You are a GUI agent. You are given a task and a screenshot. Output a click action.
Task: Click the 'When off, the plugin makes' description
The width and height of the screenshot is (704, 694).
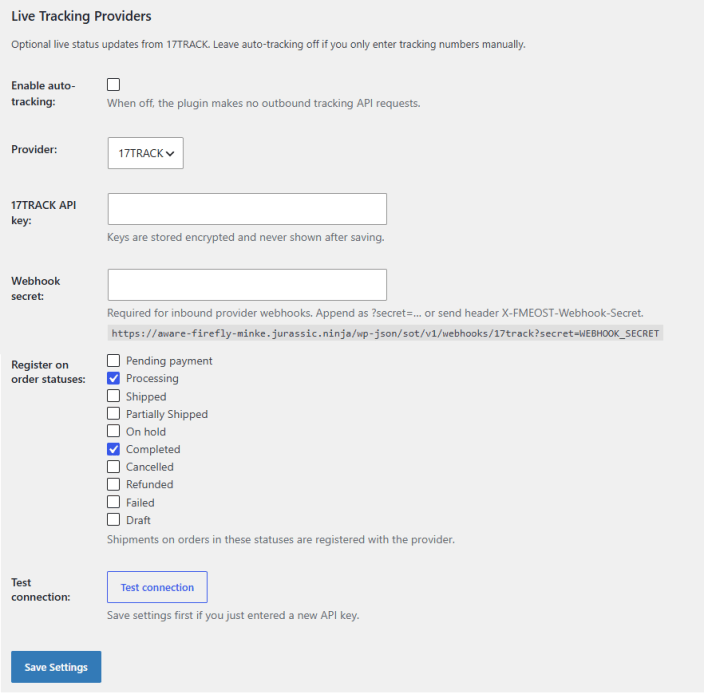click(264, 103)
